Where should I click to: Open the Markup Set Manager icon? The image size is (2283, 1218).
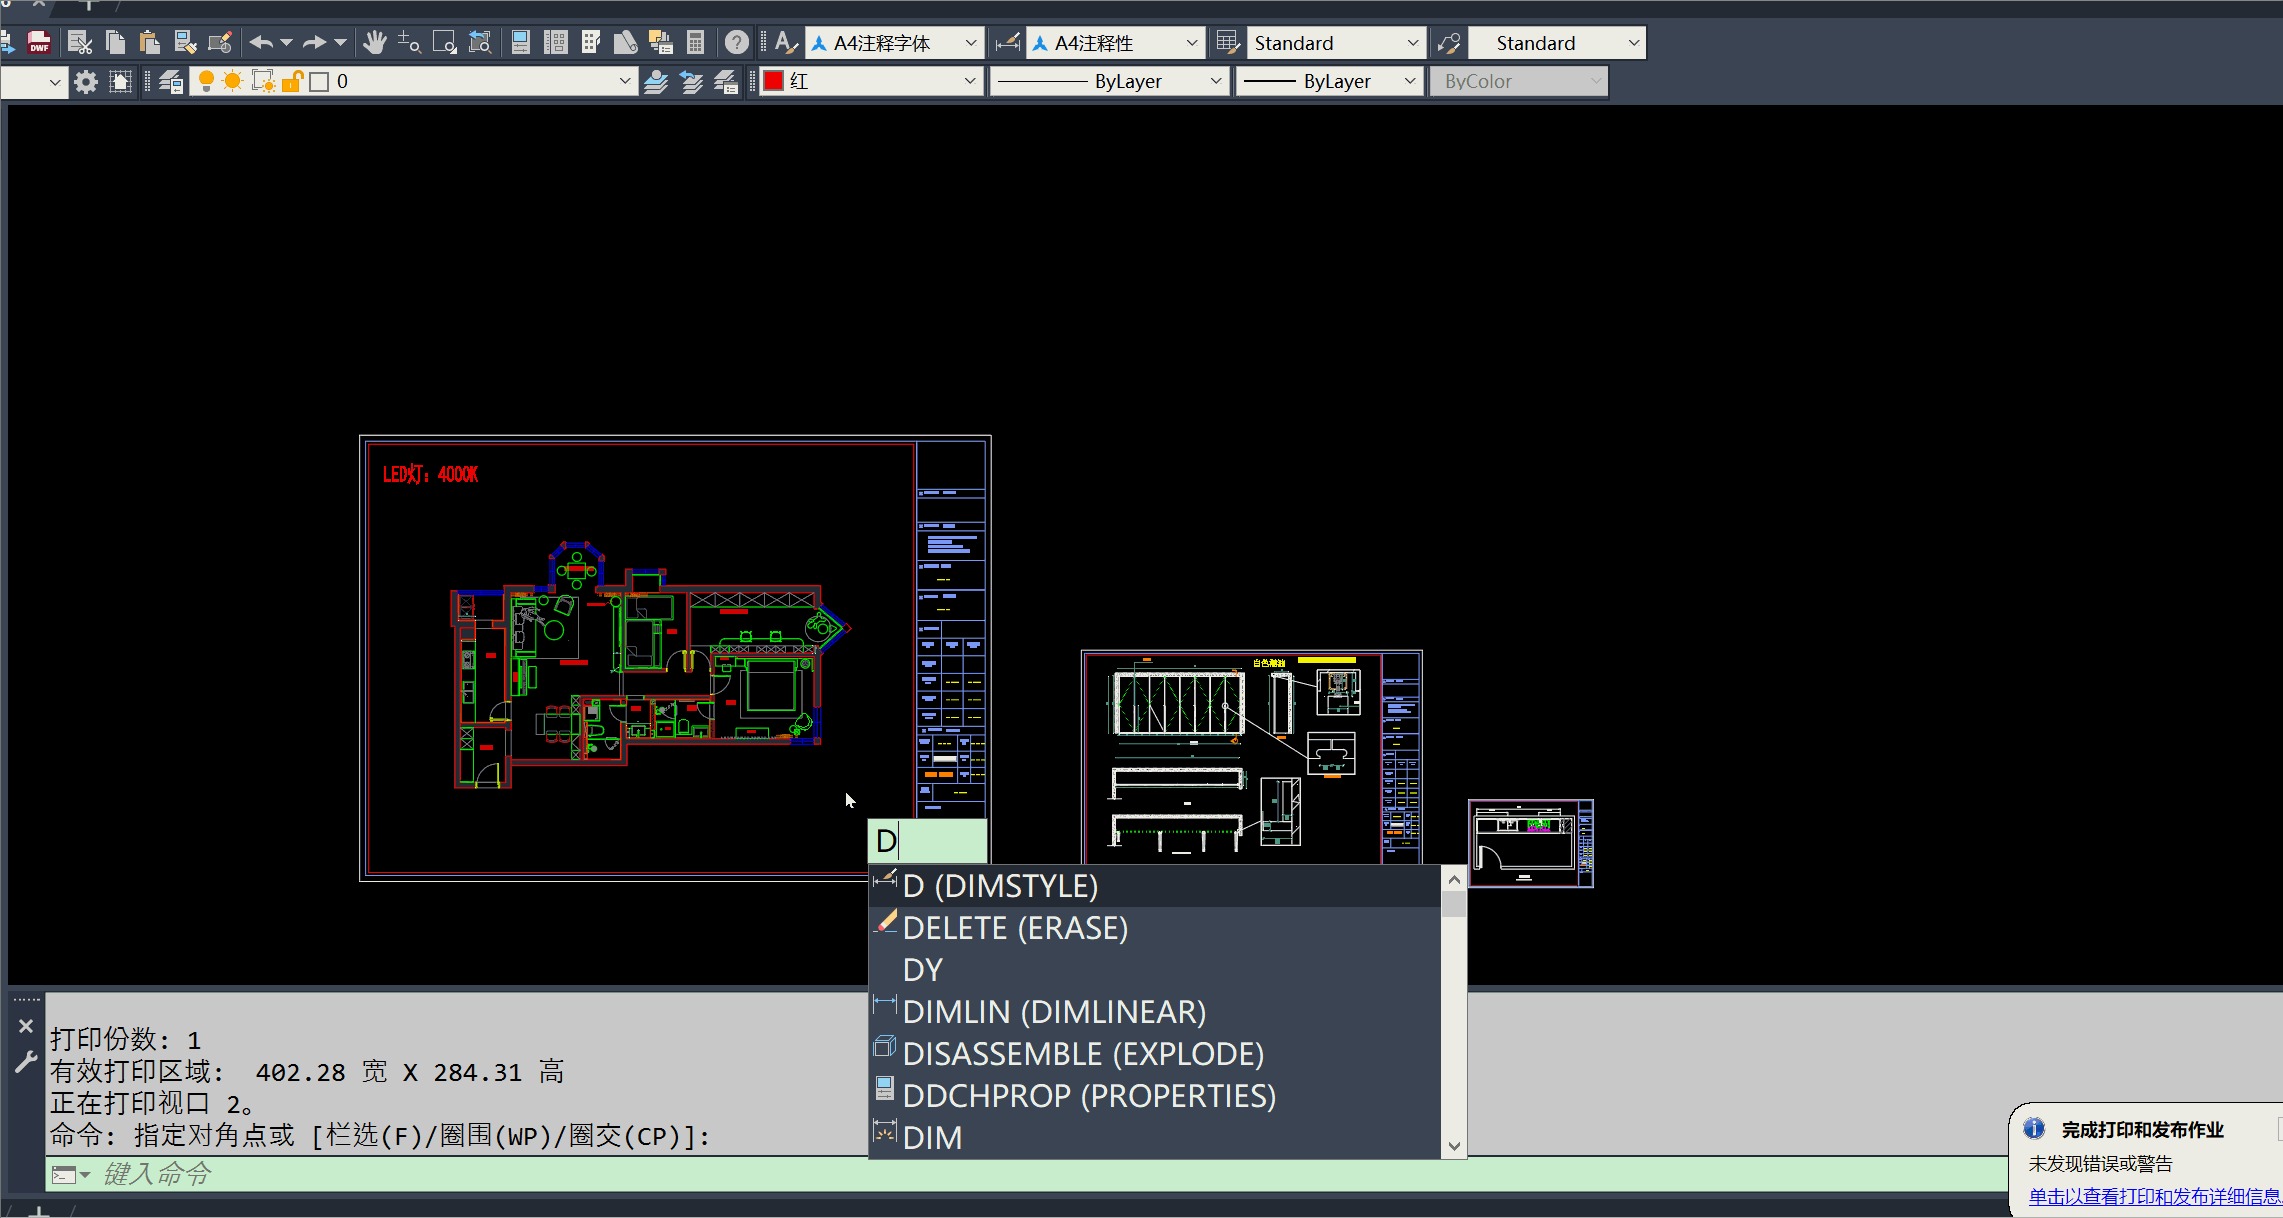[661, 42]
